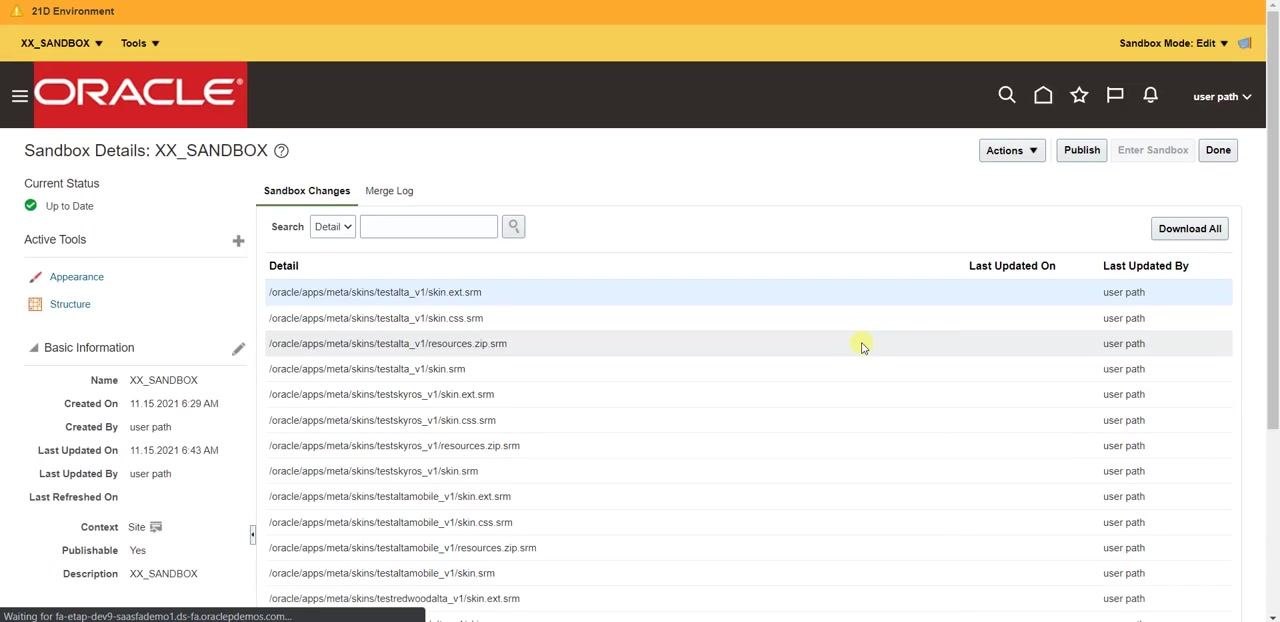Click the Publishable value Yes
Image resolution: width=1280 pixels, height=622 pixels.
click(138, 550)
